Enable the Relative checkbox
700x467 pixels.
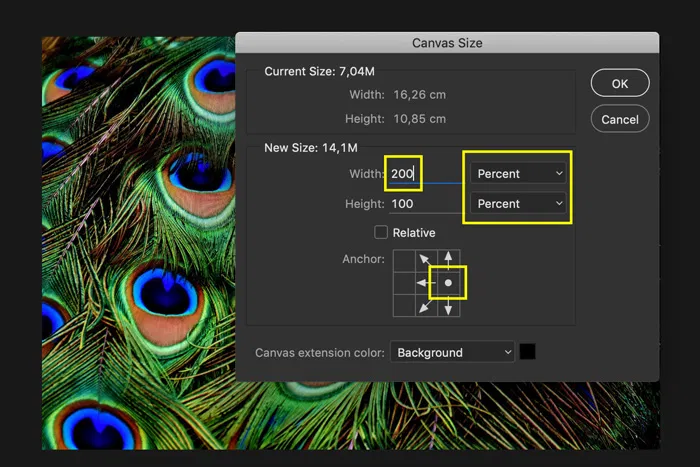381,233
